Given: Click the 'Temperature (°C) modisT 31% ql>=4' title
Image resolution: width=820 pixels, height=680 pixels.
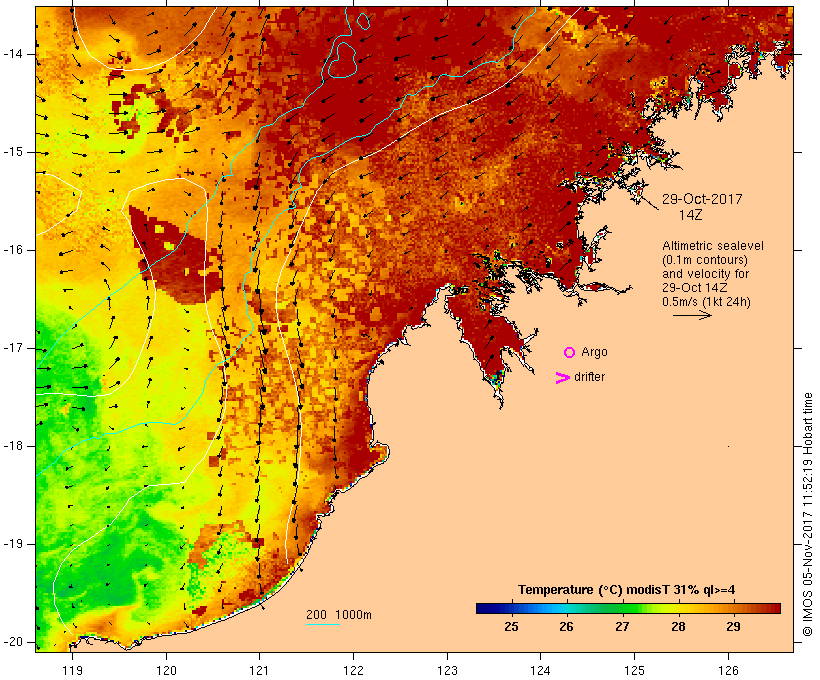Looking at the screenshot, I should pyautogui.click(x=626, y=590).
